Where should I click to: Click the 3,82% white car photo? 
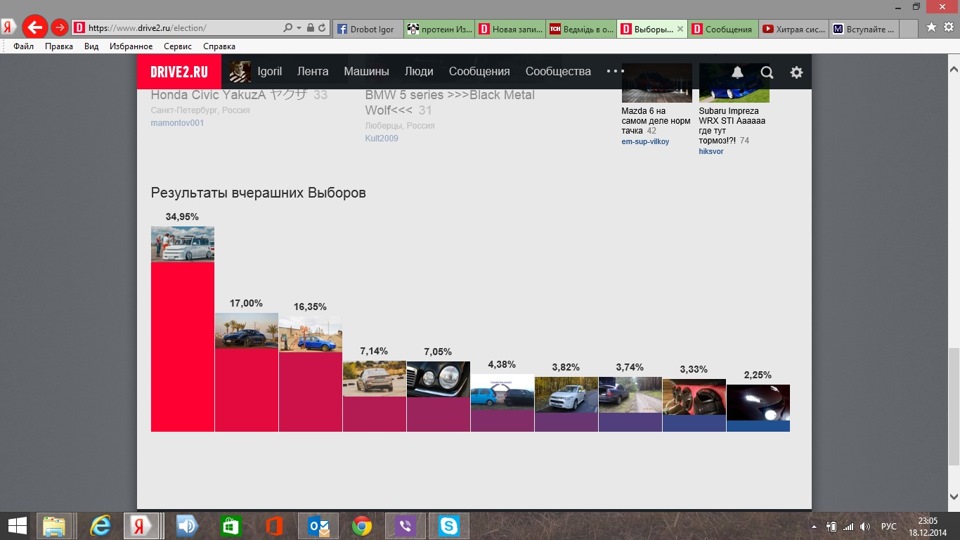[566, 394]
